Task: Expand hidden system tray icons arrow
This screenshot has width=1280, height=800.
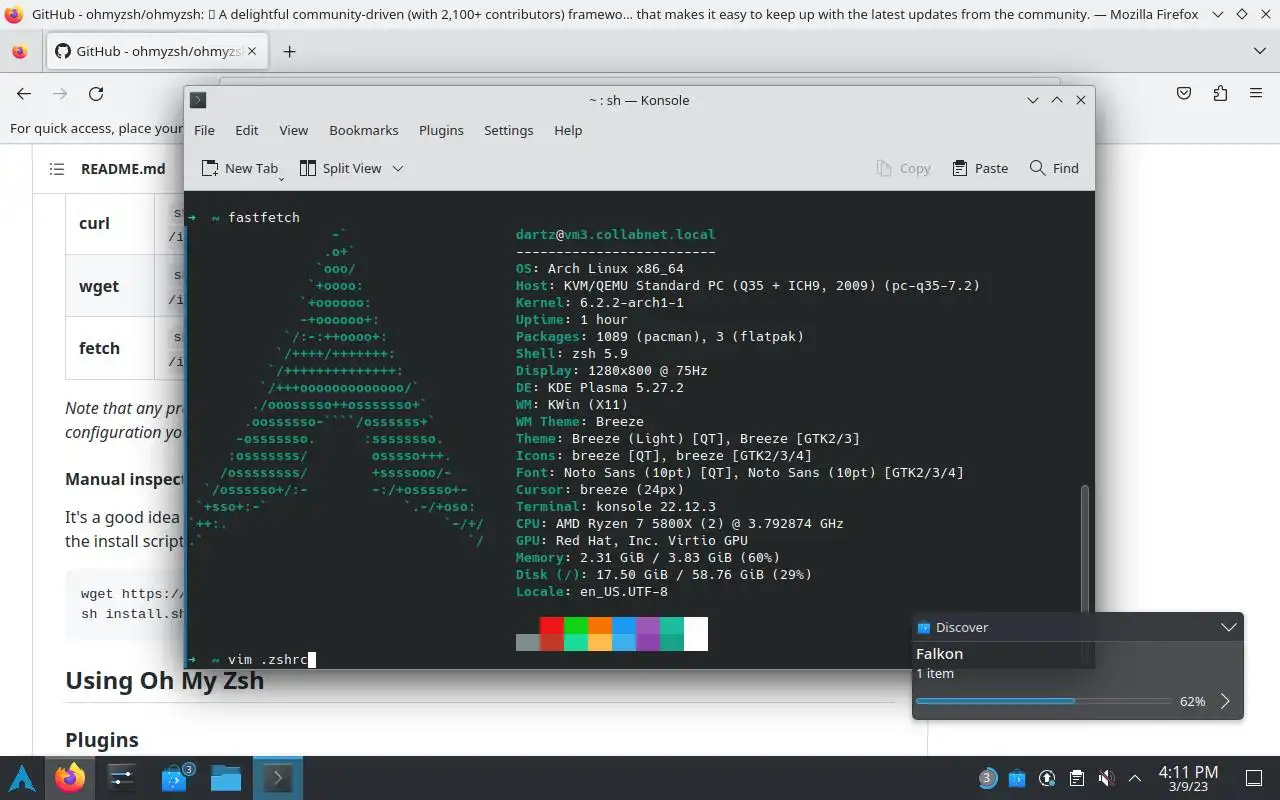Action: (1135, 778)
